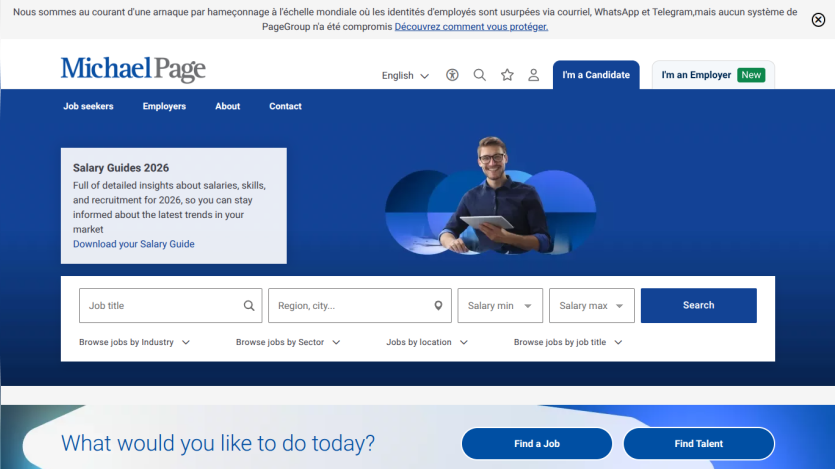Click the Find a Job button
The image size is (835, 469).
(537, 443)
